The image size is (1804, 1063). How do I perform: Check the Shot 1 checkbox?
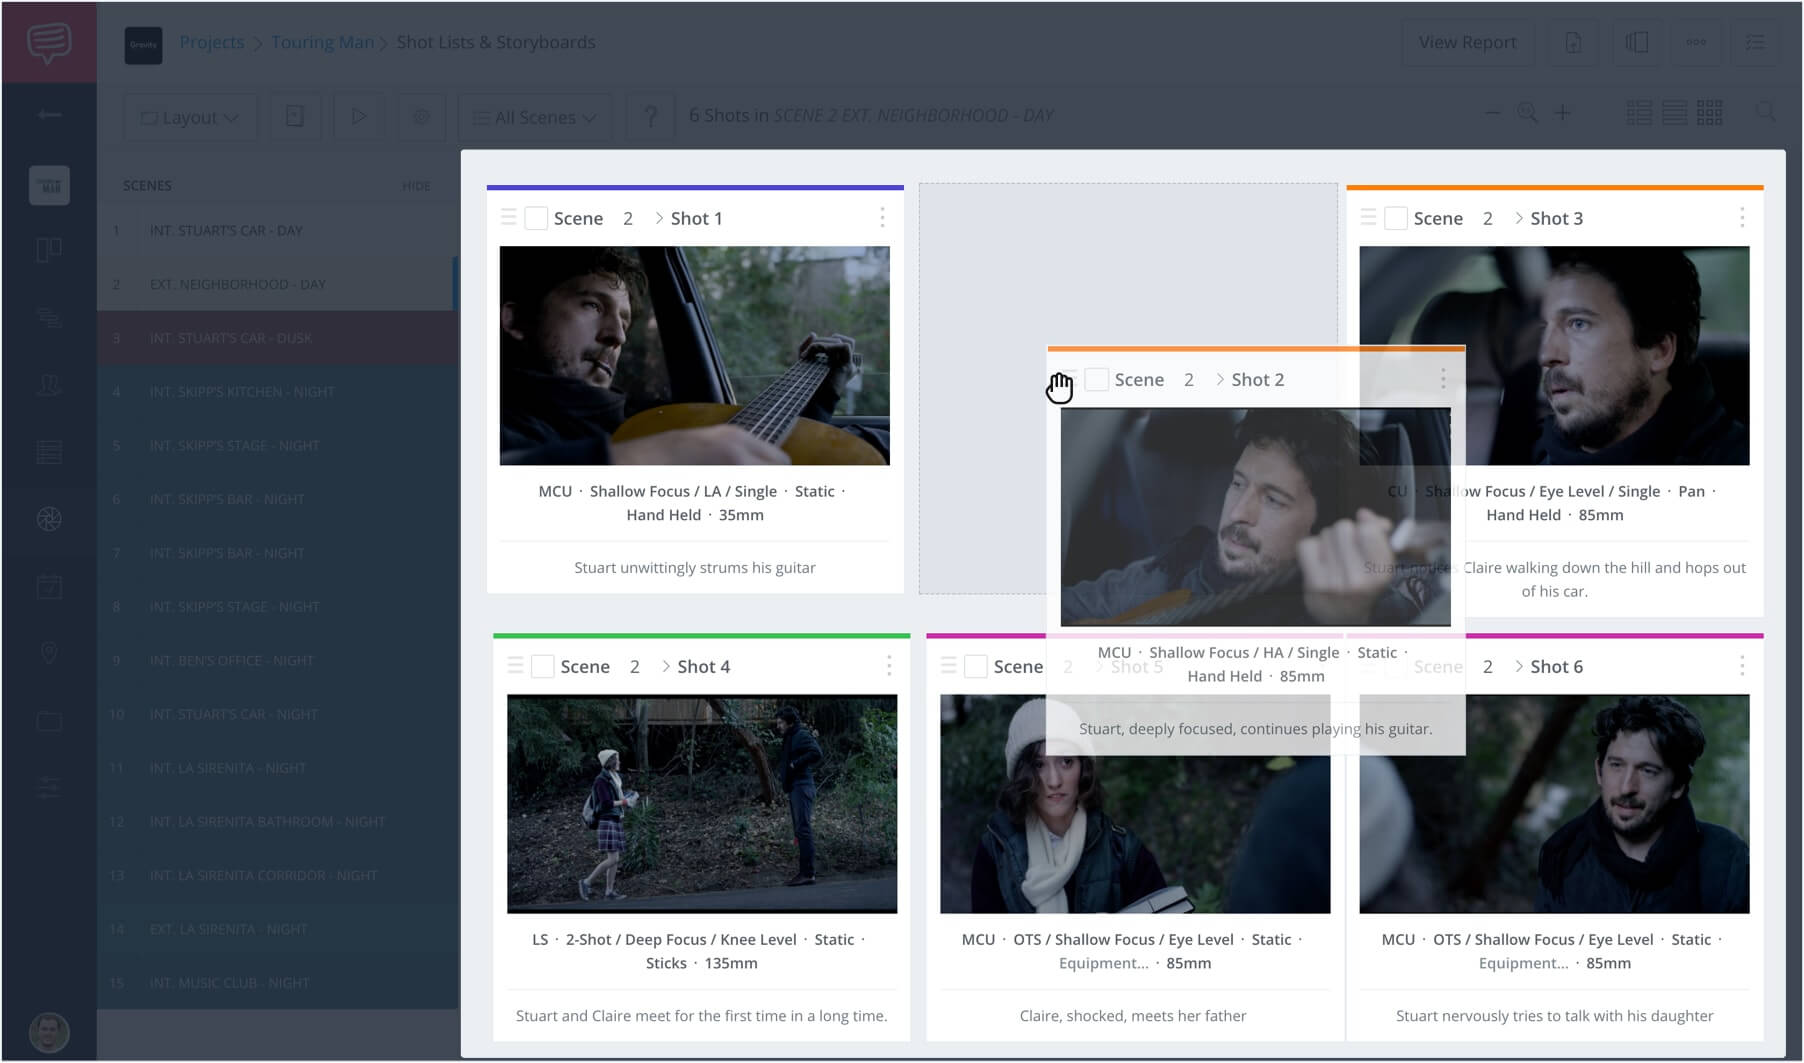pyautogui.click(x=536, y=218)
